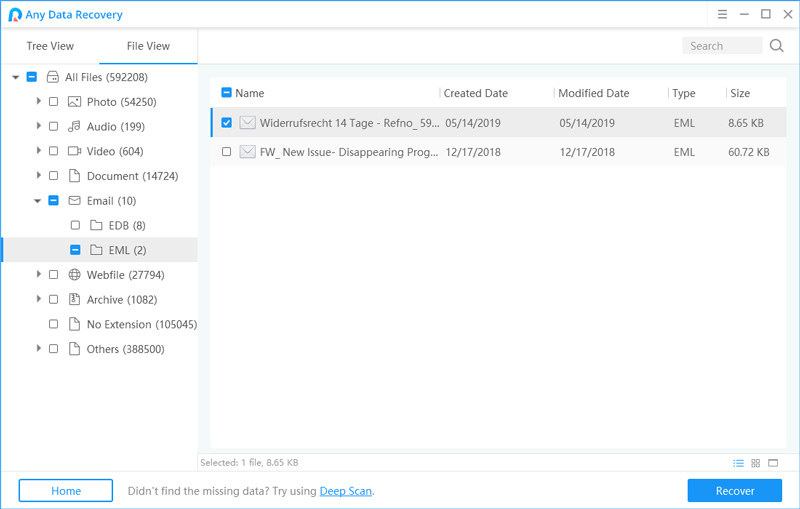Select the FW_ New Issue file name
The height and width of the screenshot is (509, 800).
click(x=348, y=152)
